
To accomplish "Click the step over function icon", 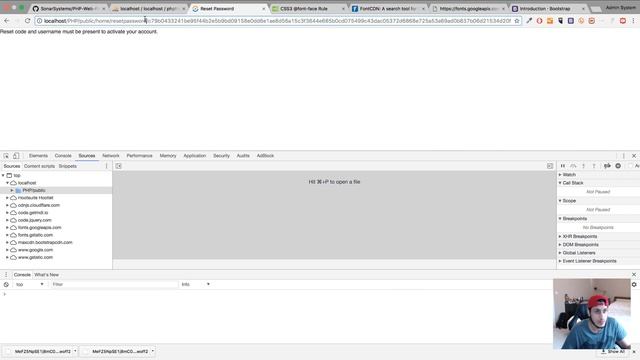I will pyautogui.click(x=573, y=166).
